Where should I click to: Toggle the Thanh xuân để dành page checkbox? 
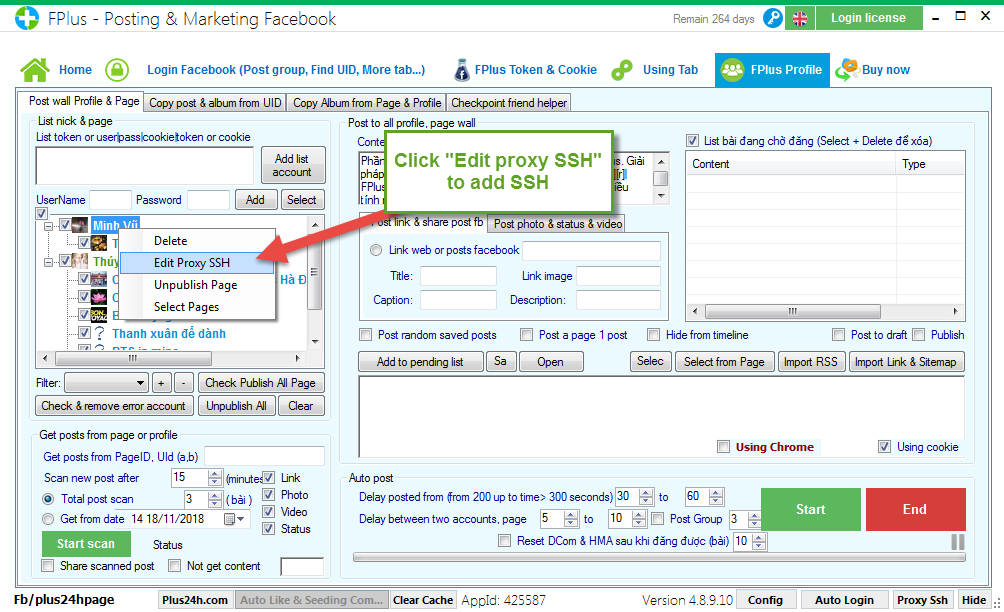click(x=84, y=333)
